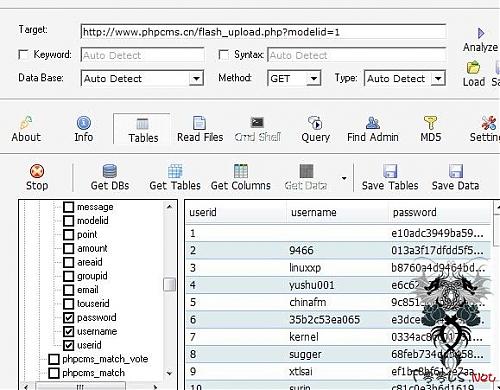Select username cell kernel
500x390 pixels.
tap(304, 337)
